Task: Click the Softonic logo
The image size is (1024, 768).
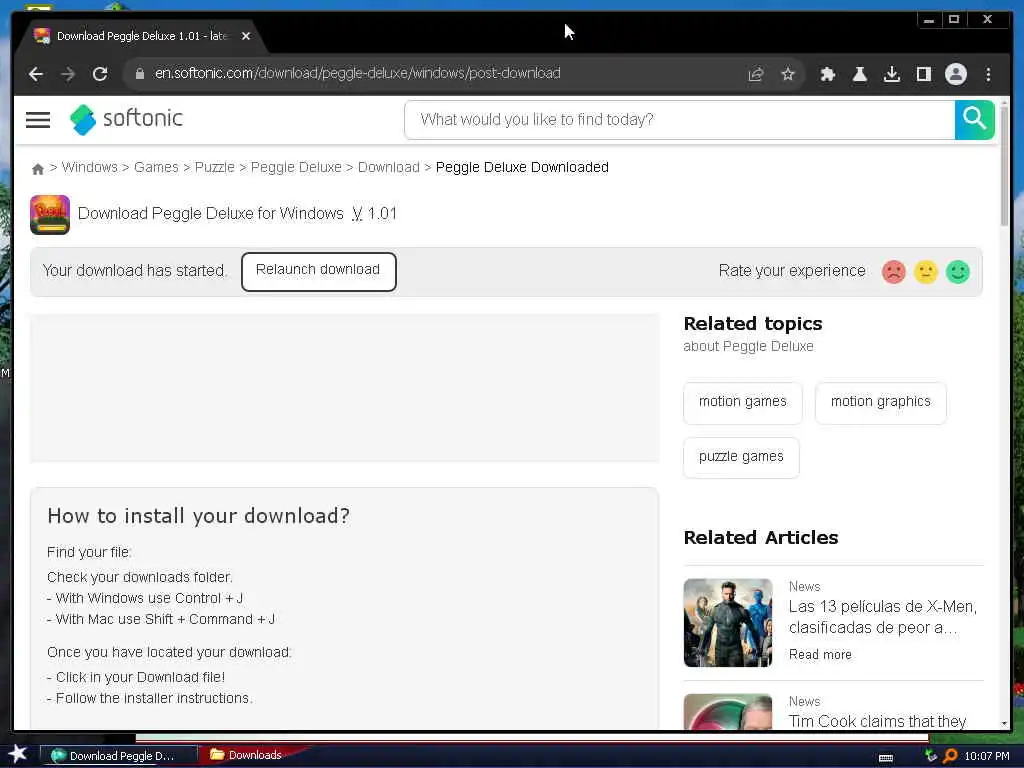Action: click(x=127, y=120)
